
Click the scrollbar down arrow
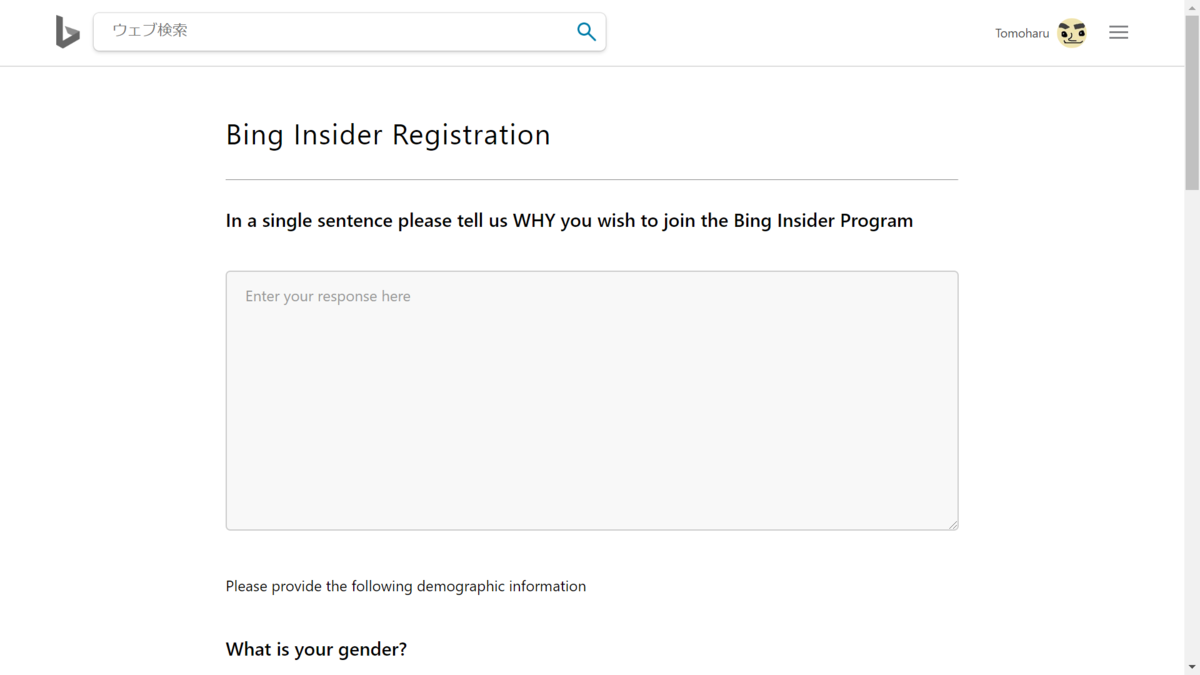pyautogui.click(x=1192, y=667)
